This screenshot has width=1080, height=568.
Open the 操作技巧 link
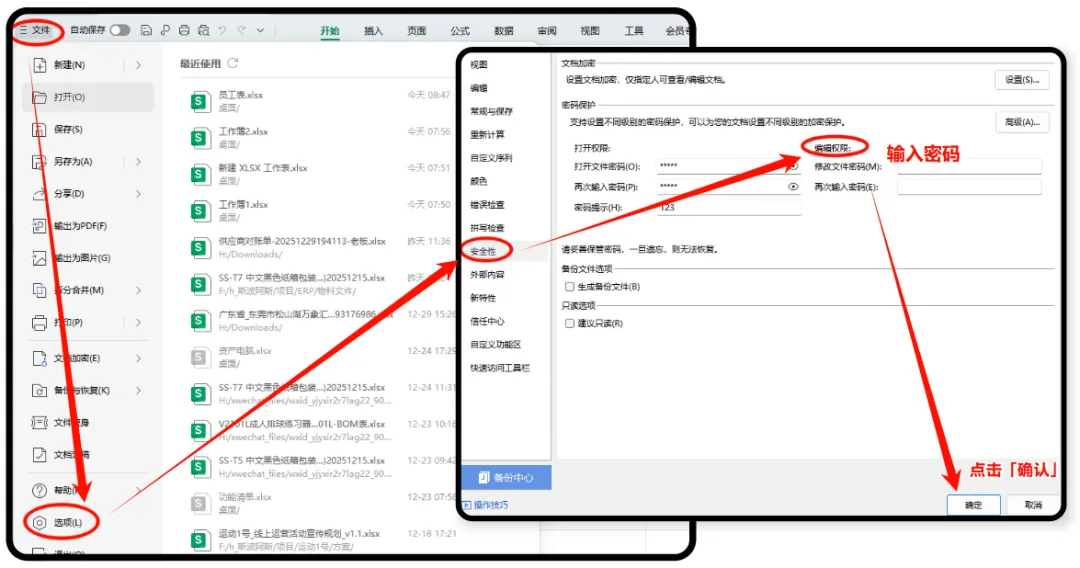point(486,505)
